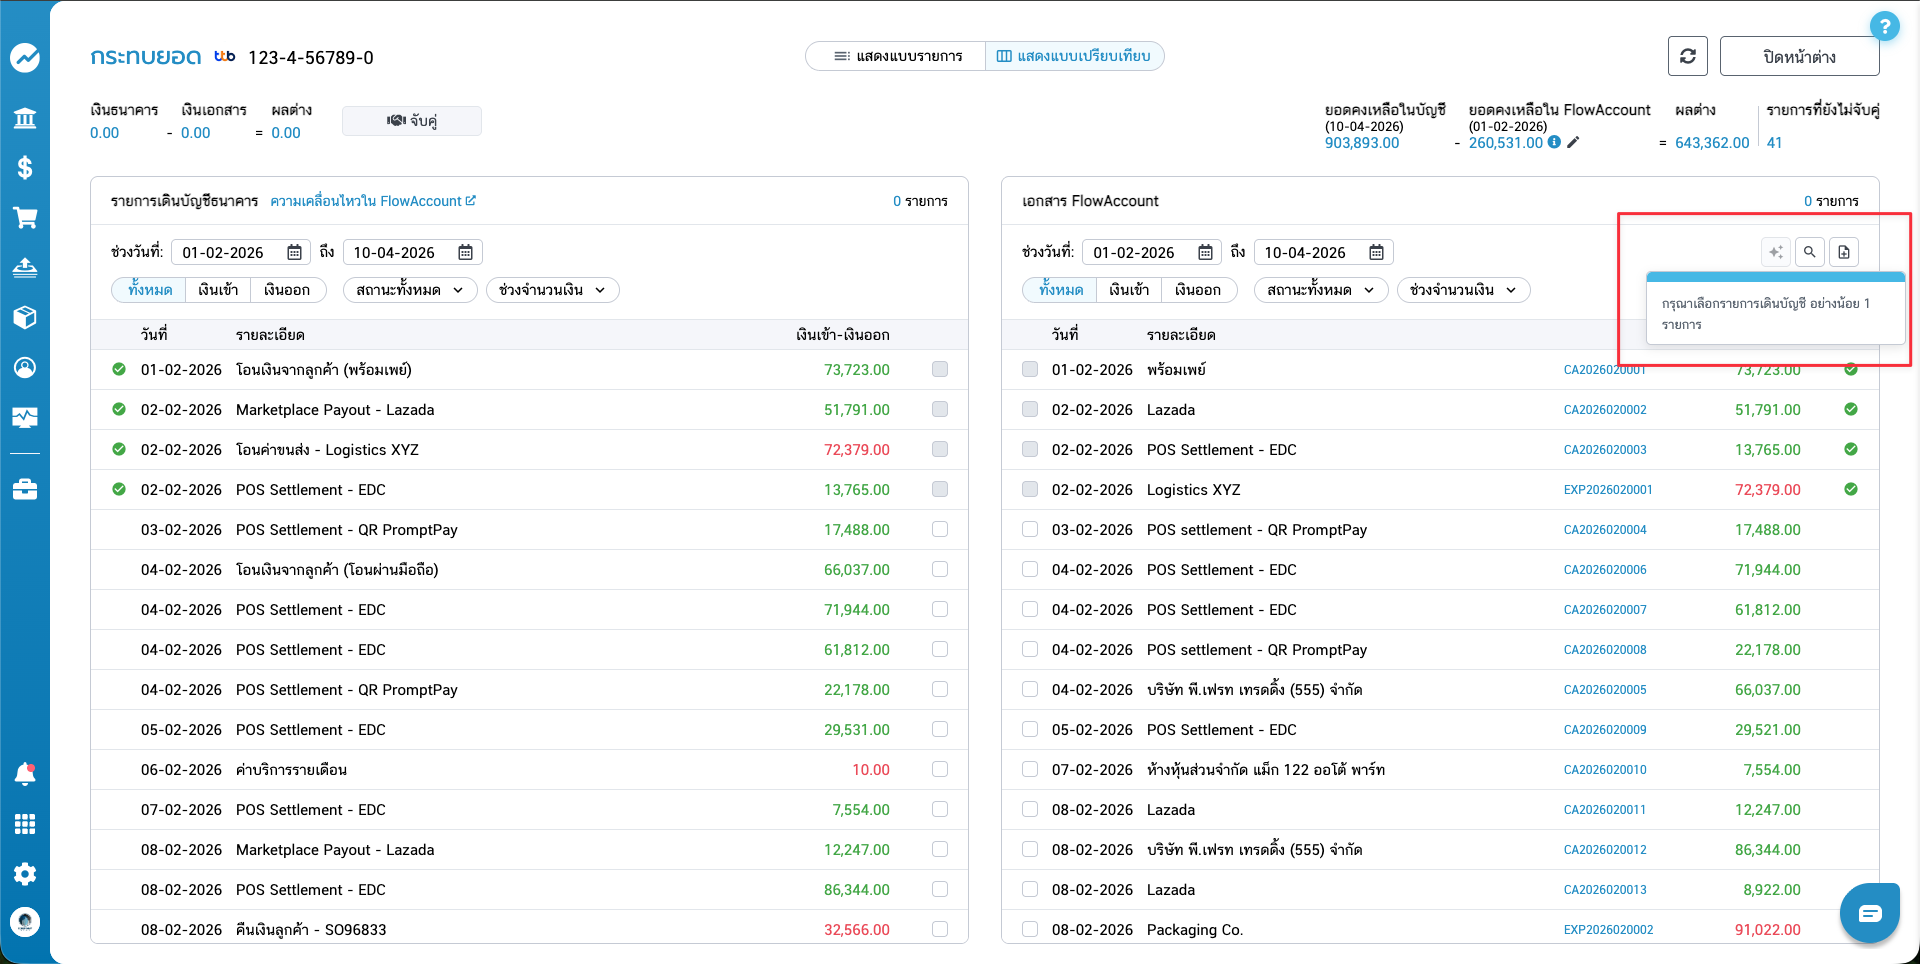
Task: Click the pencil edit icon beside 260,531.00
Action: click(x=1573, y=142)
